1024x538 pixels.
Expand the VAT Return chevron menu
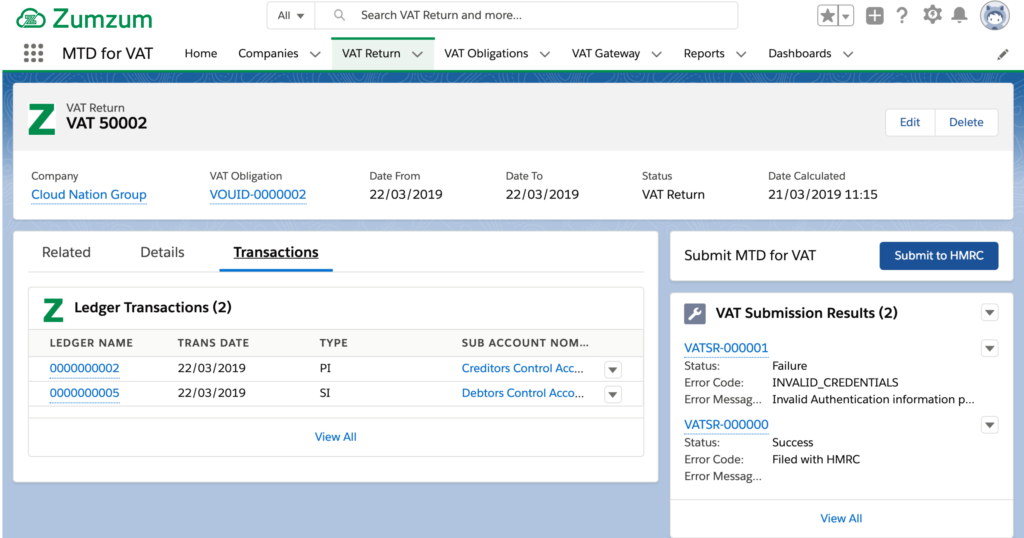[417, 54]
